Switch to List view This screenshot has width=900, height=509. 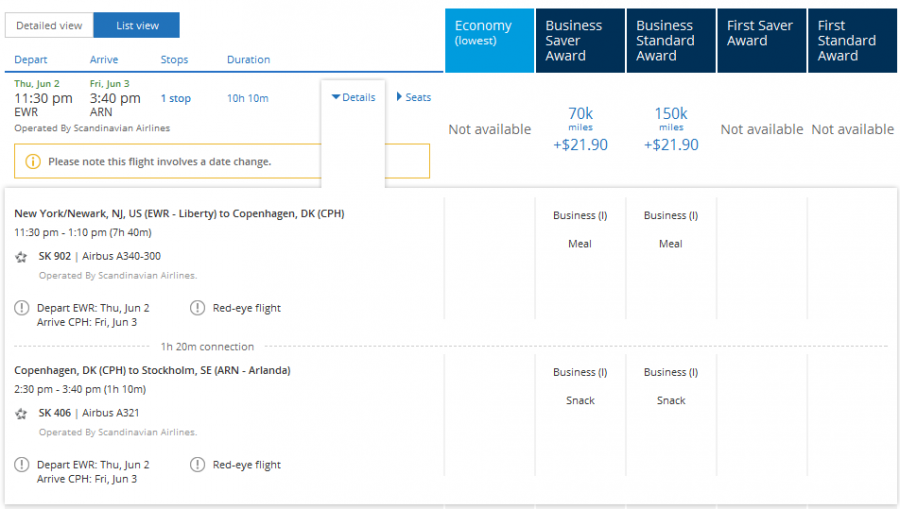pyautogui.click(x=136, y=25)
